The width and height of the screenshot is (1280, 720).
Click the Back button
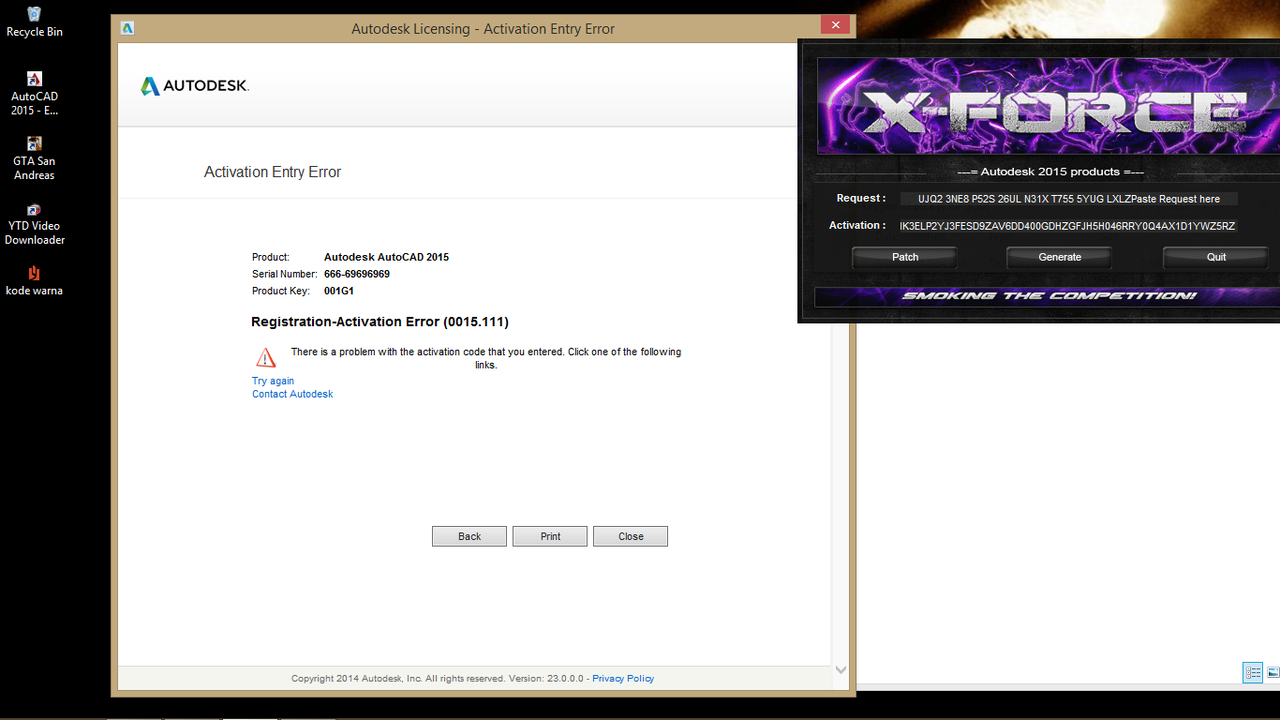click(x=469, y=536)
